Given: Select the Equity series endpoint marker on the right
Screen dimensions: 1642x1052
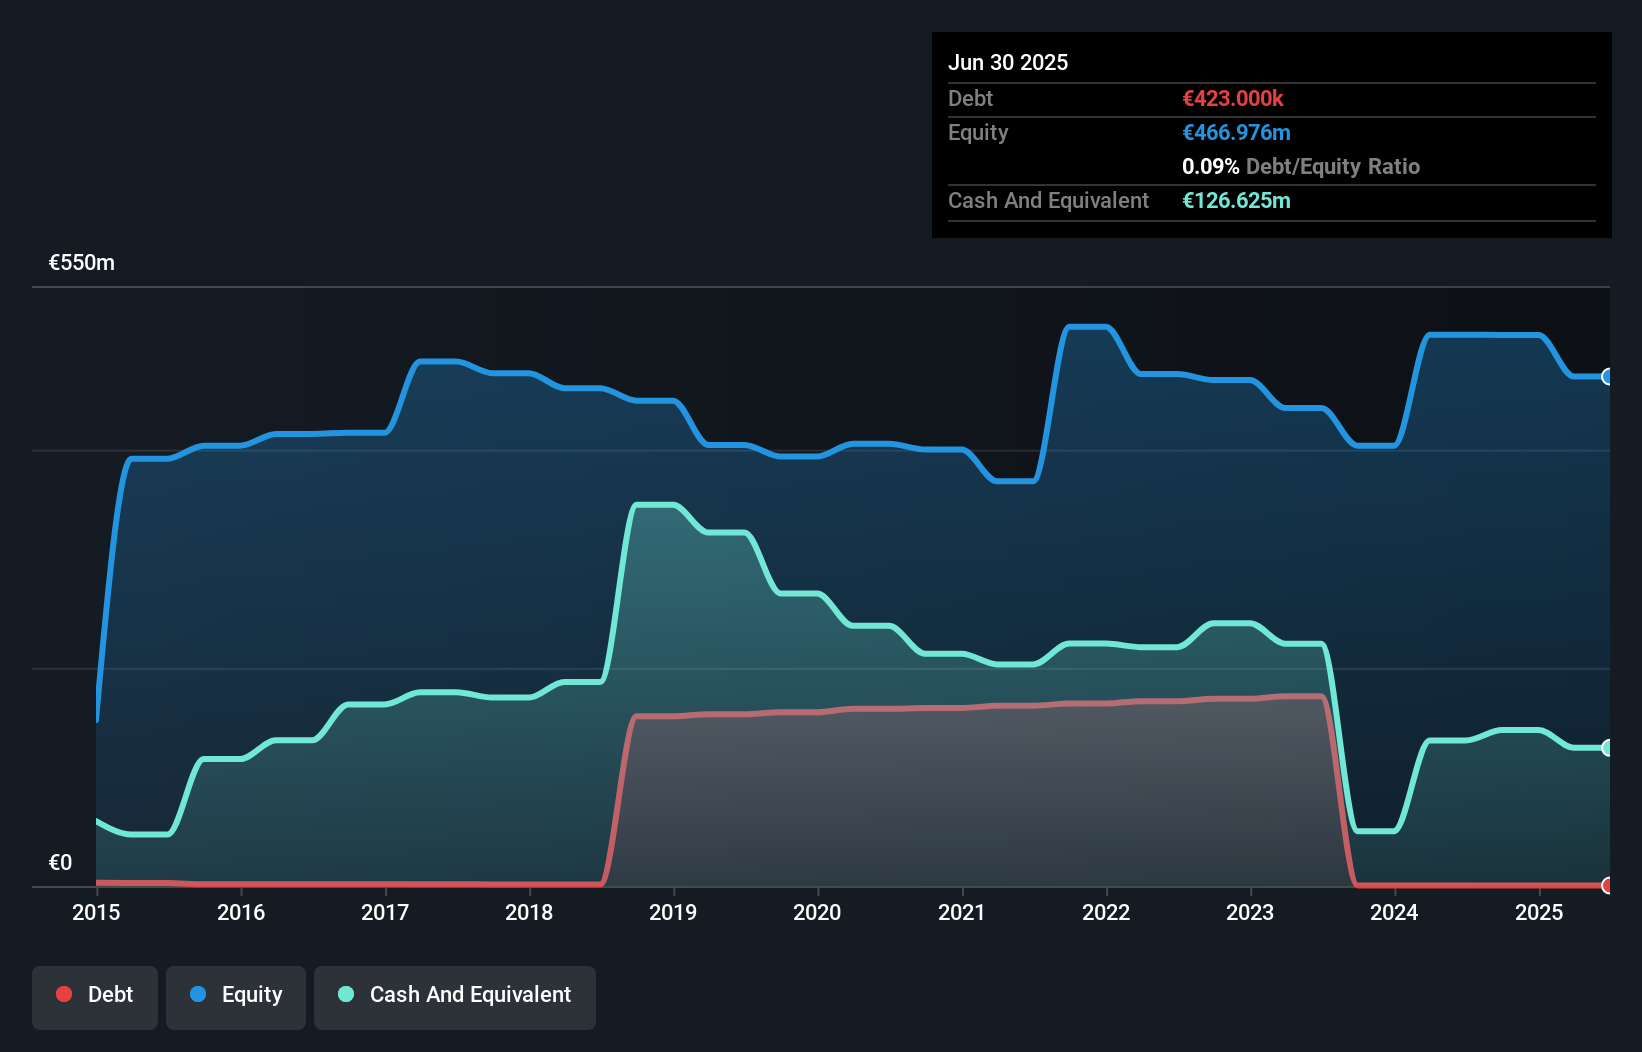Looking at the screenshot, I should point(1606,377).
